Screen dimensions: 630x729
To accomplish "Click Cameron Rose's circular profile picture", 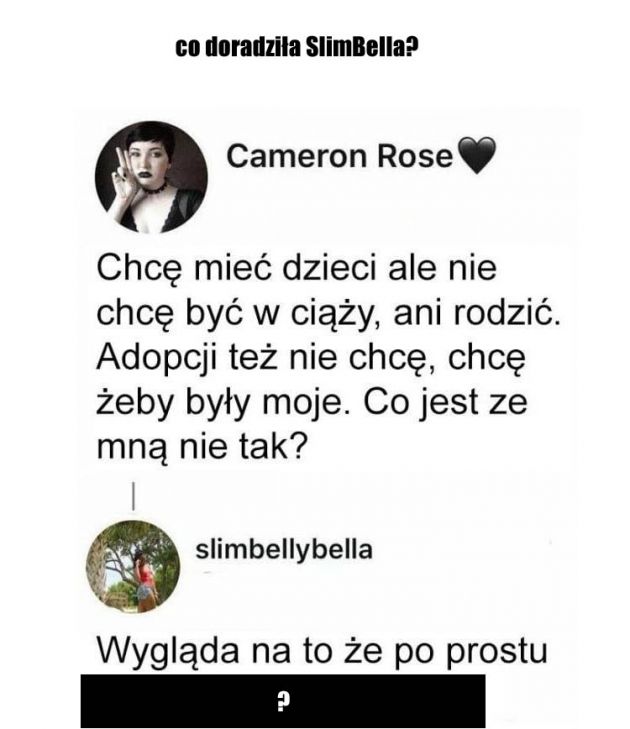I will 151,177.
